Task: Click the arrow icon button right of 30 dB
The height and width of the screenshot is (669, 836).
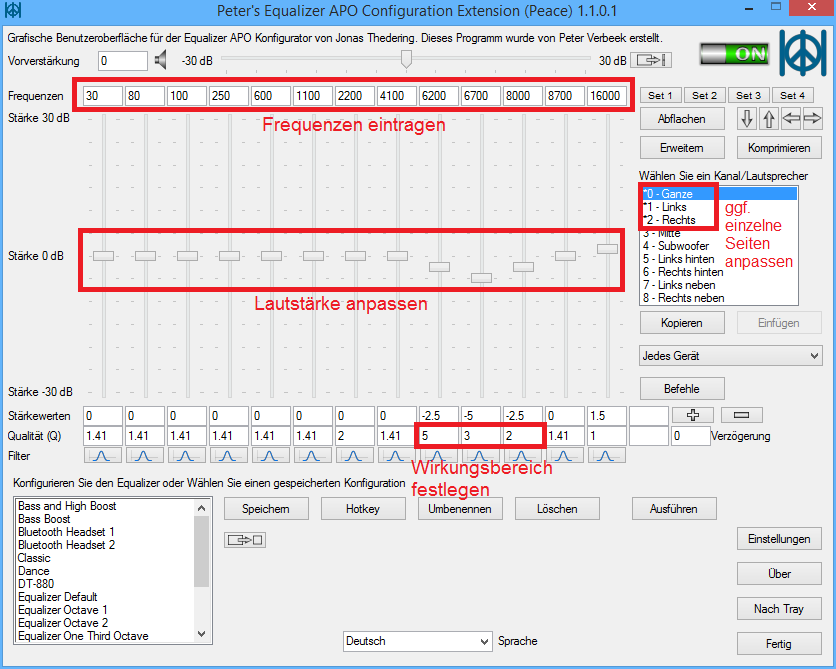Action: (x=650, y=60)
